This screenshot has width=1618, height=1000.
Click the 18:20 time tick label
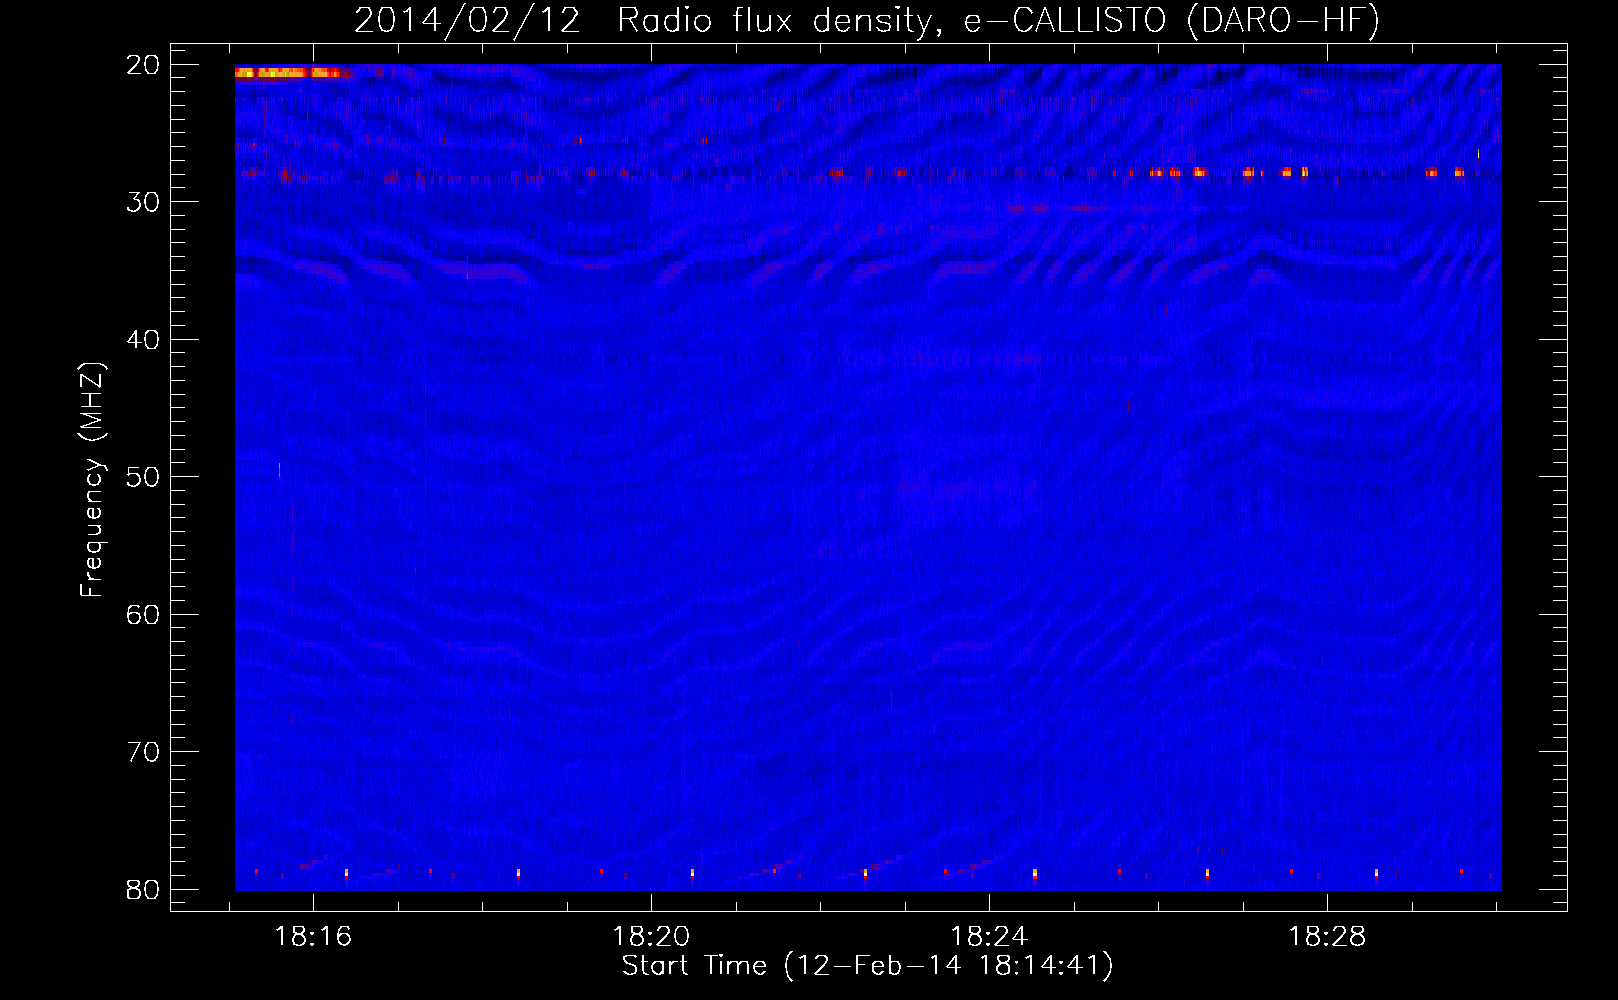pyautogui.click(x=651, y=937)
